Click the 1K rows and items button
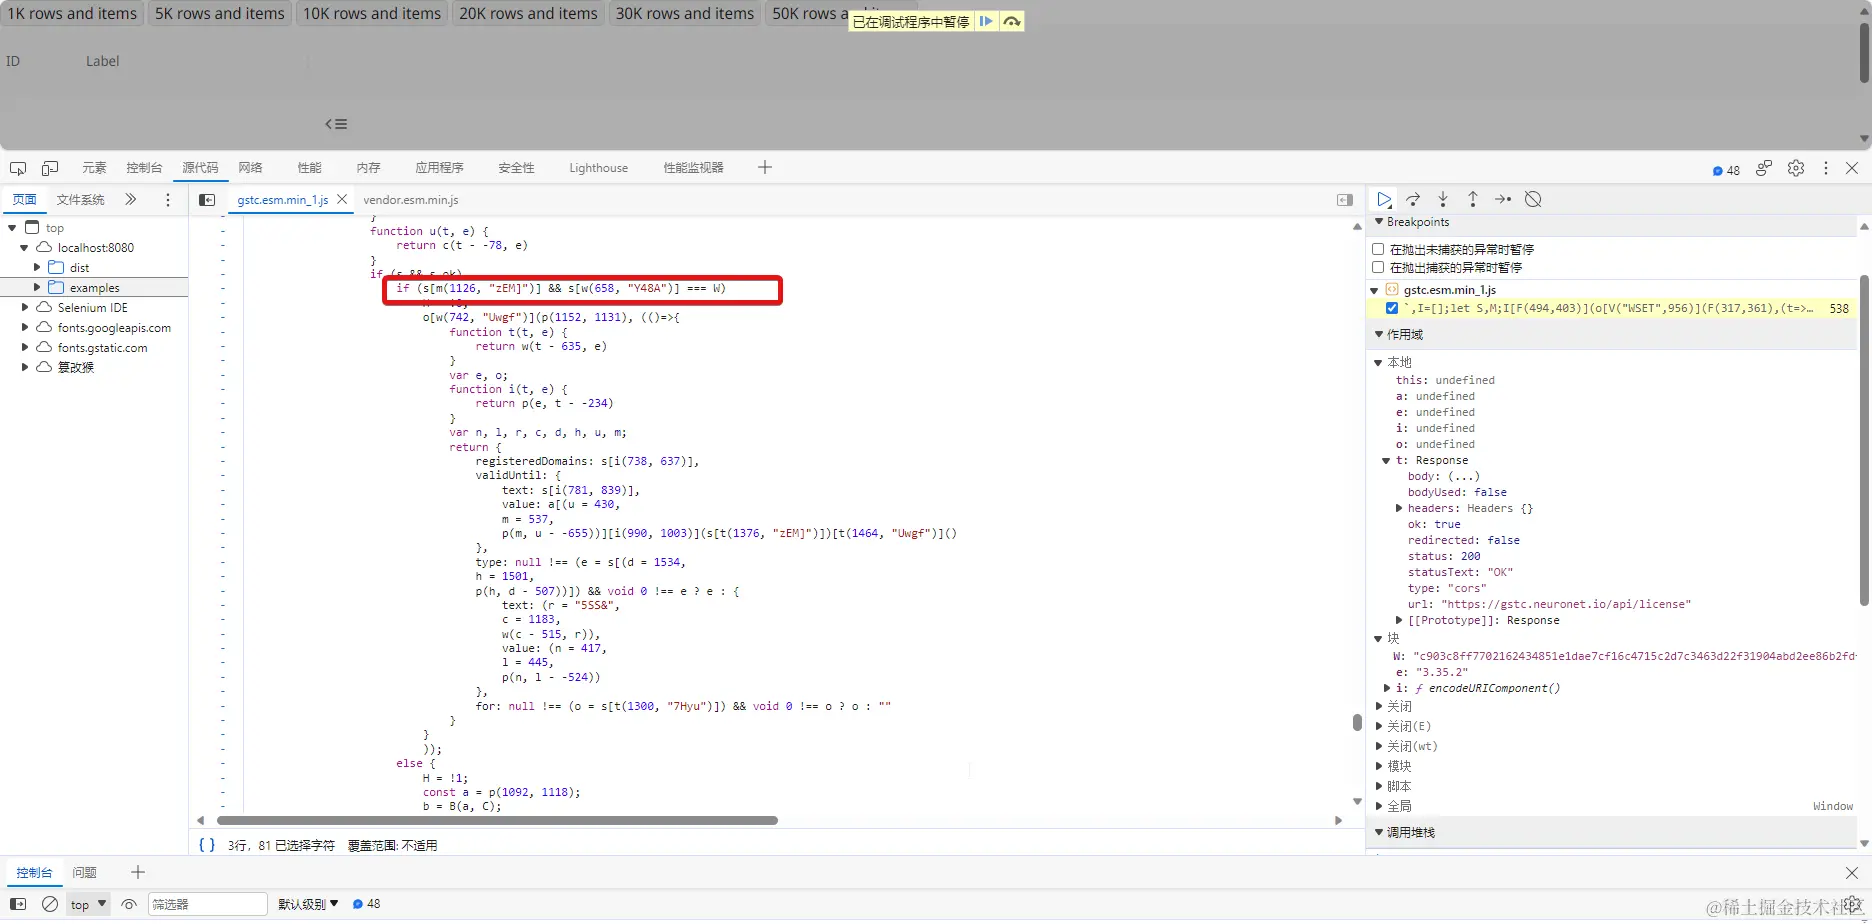Image resolution: width=1872 pixels, height=924 pixels. pyautogui.click(x=72, y=13)
